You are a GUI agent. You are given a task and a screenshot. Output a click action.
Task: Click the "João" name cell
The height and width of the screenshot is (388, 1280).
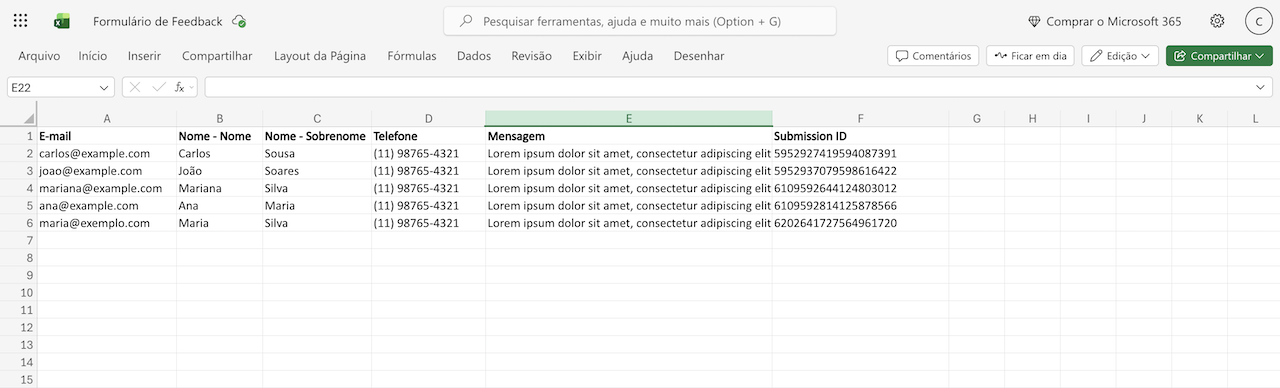(220, 171)
